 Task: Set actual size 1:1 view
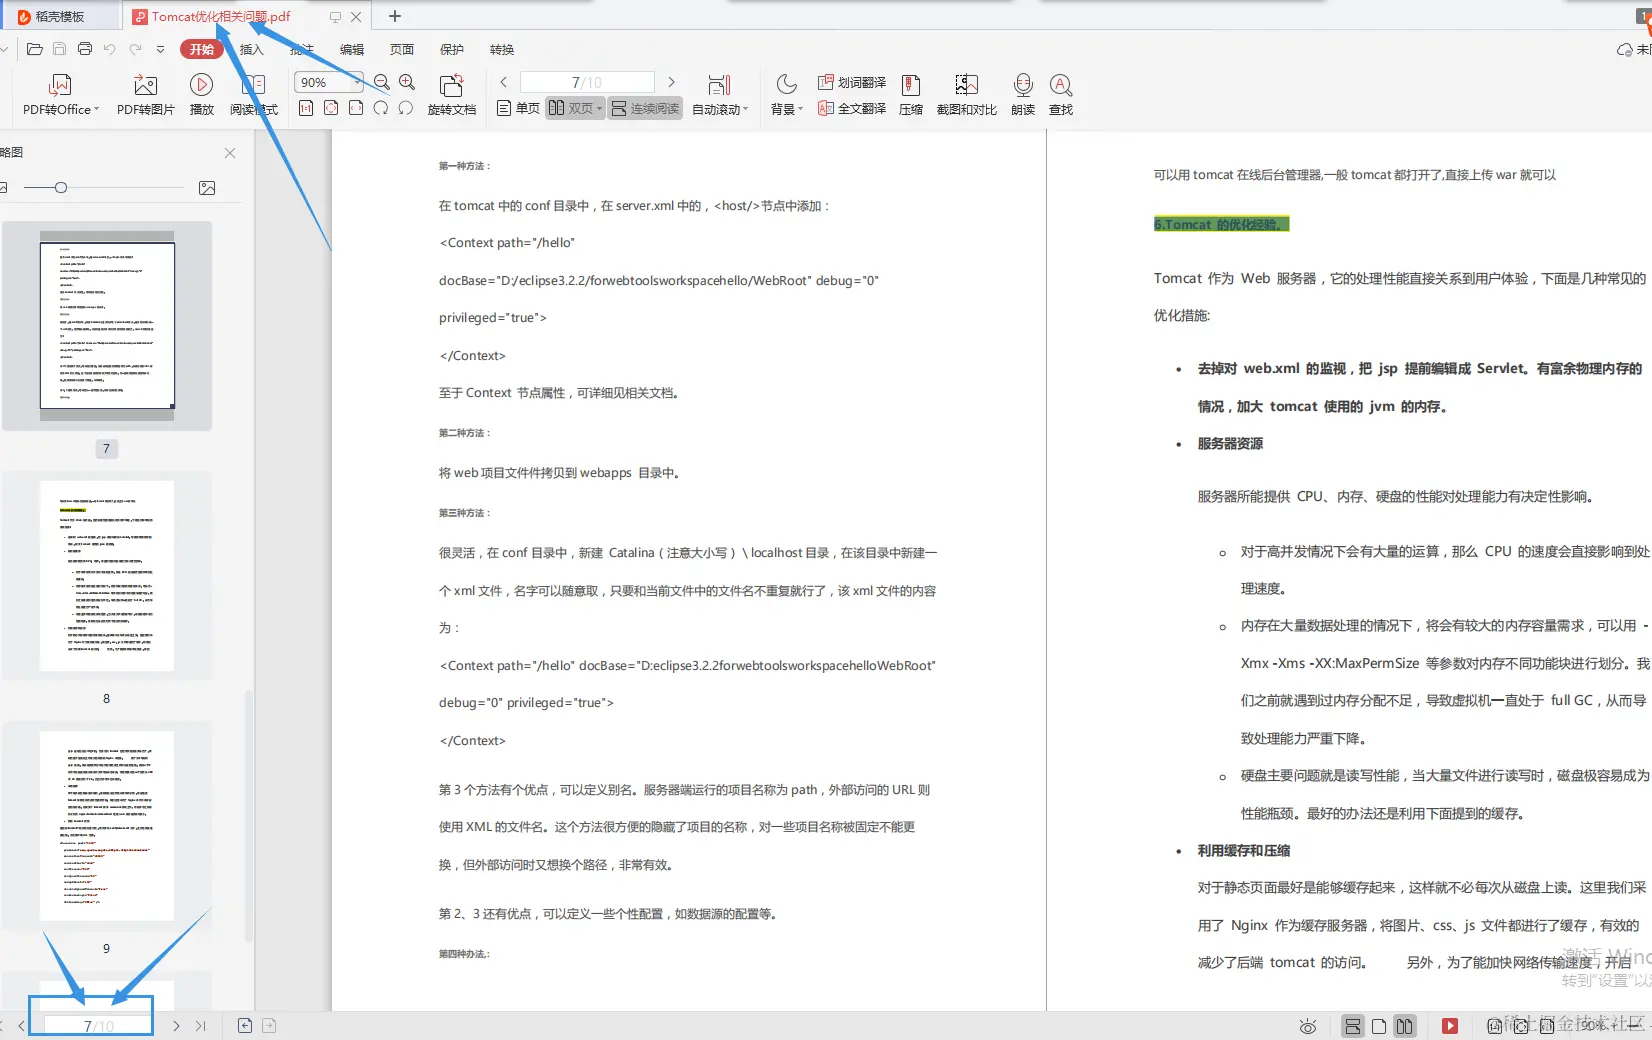tap(306, 108)
